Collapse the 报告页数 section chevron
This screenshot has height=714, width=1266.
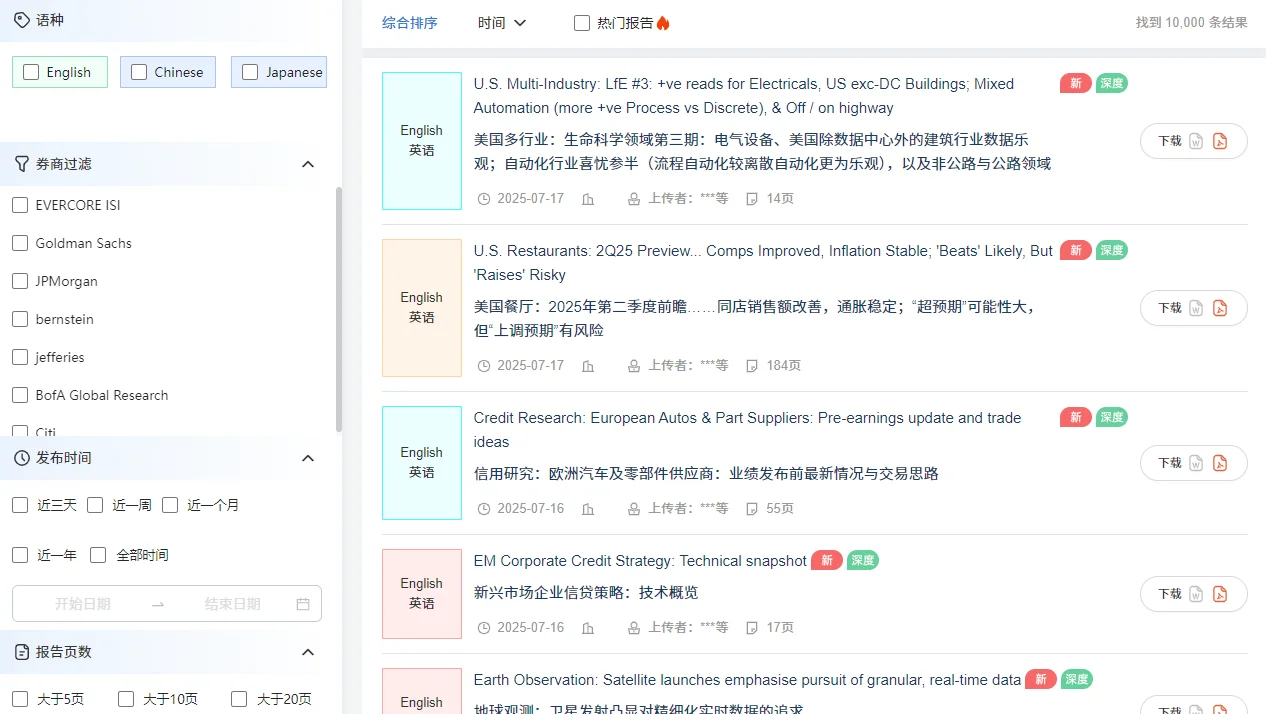click(x=308, y=652)
